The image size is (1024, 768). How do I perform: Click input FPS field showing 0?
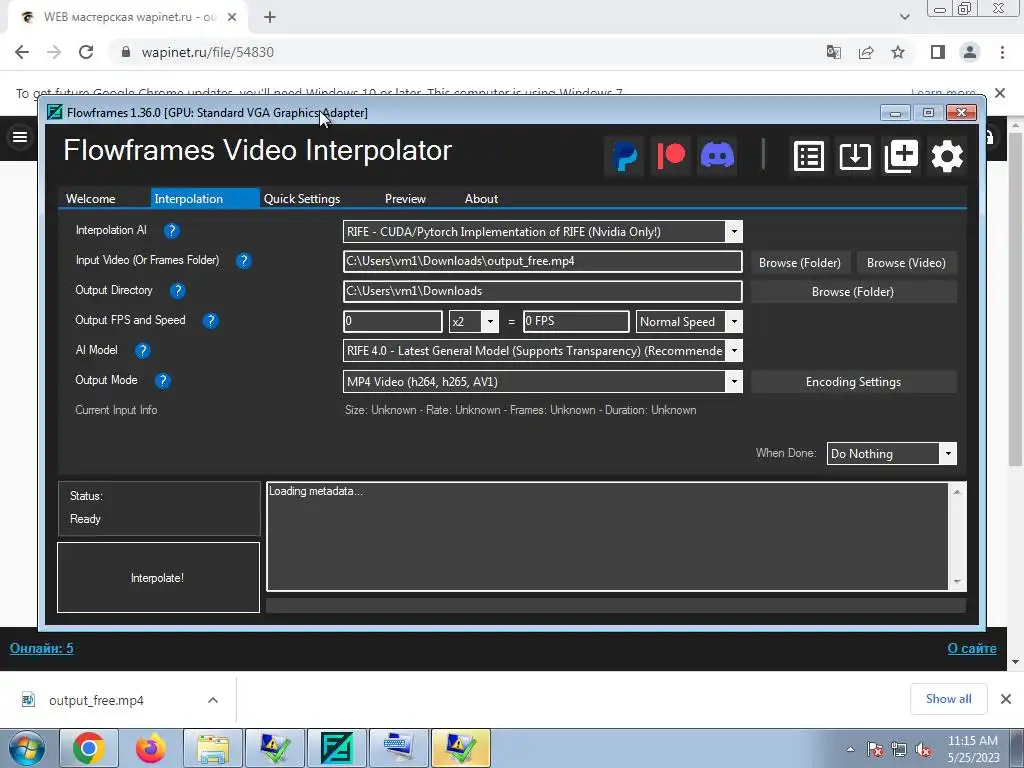pyautogui.click(x=392, y=321)
